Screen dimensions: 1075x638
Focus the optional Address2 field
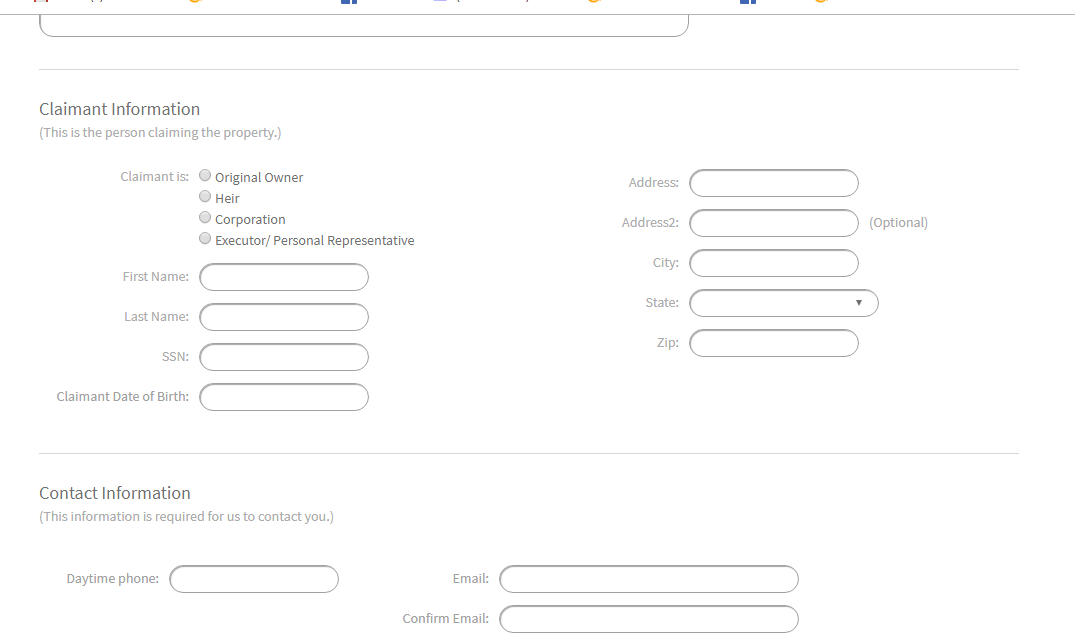click(x=773, y=223)
